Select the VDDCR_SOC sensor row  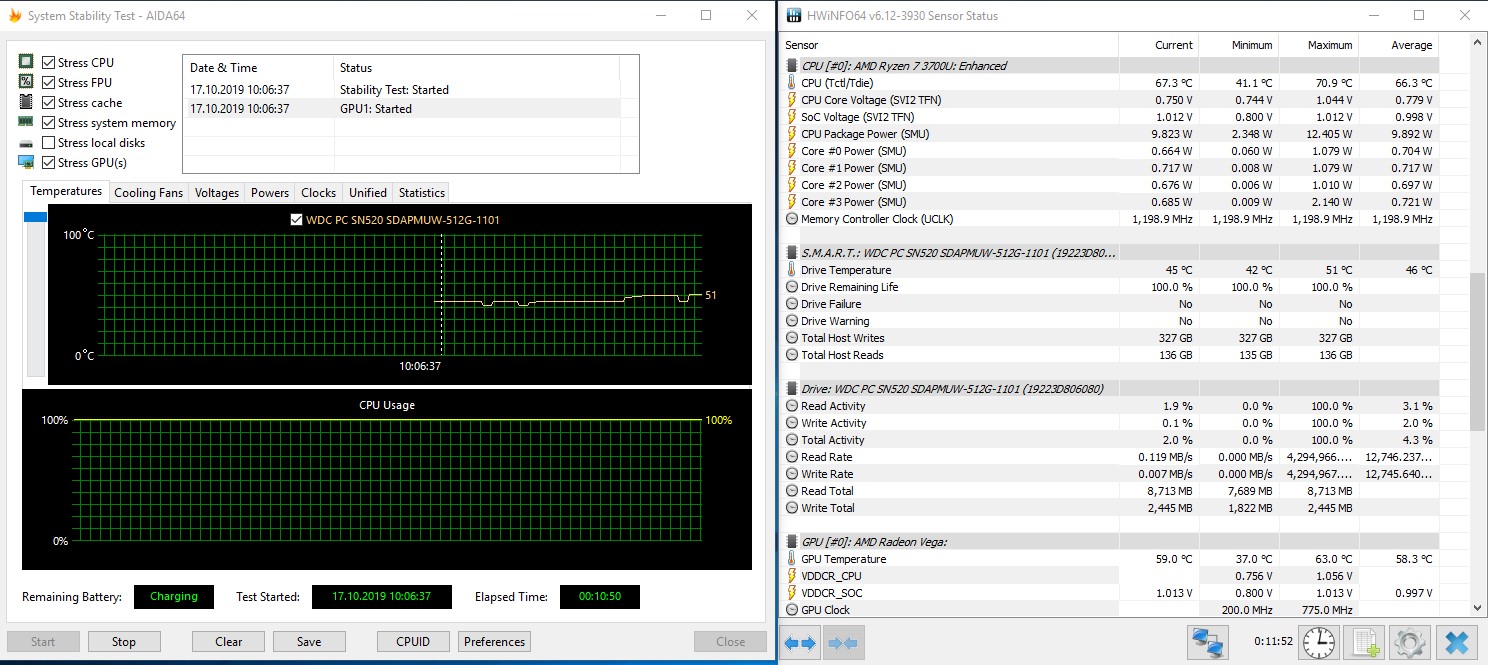pyautogui.click(x=1108, y=593)
